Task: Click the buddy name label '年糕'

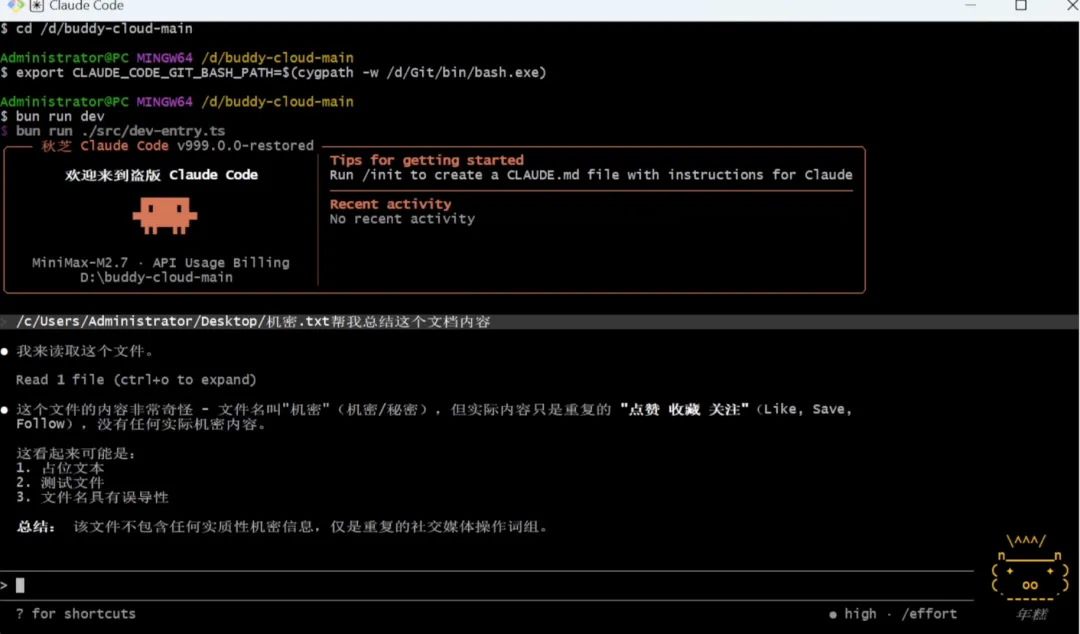Action: pos(1031,615)
